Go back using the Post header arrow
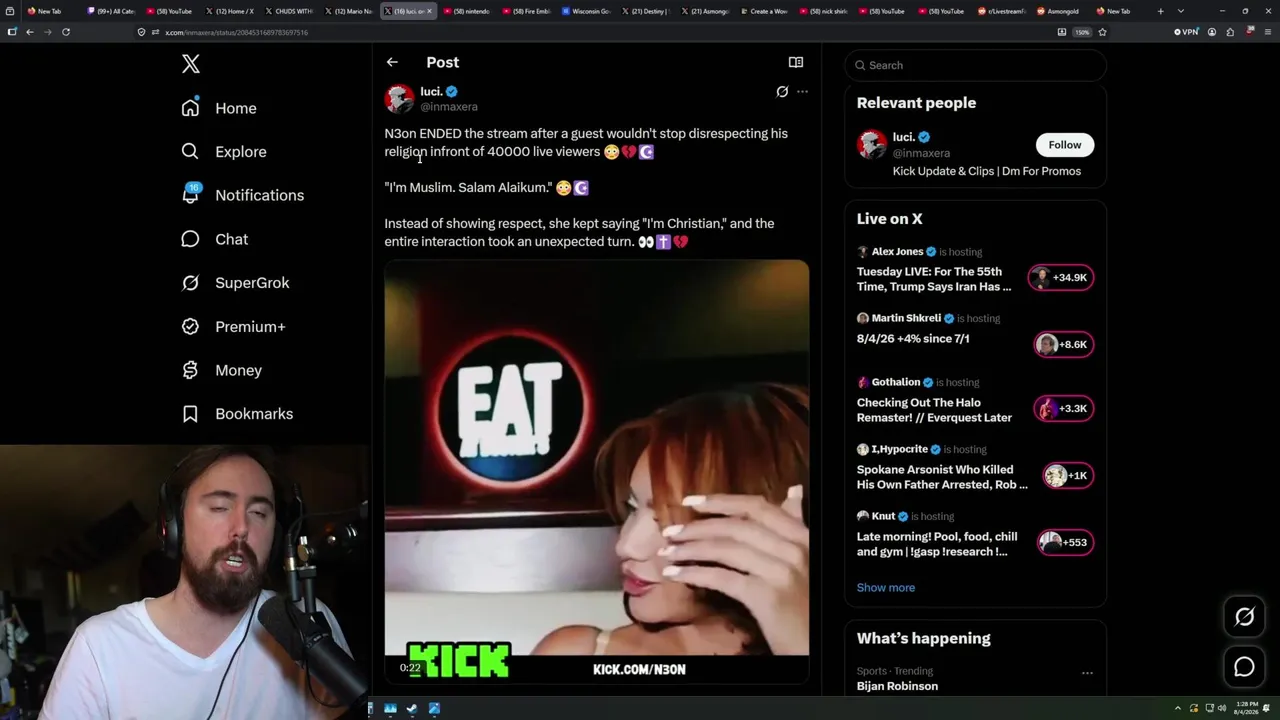This screenshot has width=1280, height=720. tap(392, 62)
